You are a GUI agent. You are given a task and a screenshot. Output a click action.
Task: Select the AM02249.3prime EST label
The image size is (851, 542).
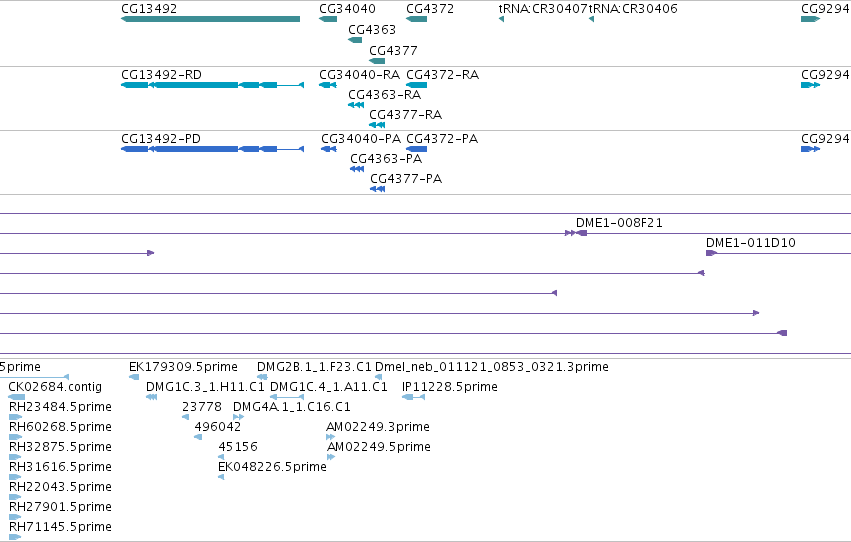pyautogui.click(x=378, y=428)
